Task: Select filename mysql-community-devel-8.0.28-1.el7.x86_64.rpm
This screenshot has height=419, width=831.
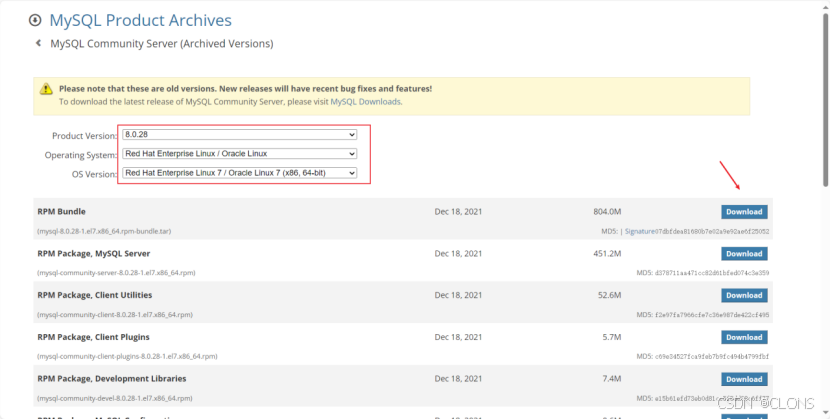Action: point(114,398)
